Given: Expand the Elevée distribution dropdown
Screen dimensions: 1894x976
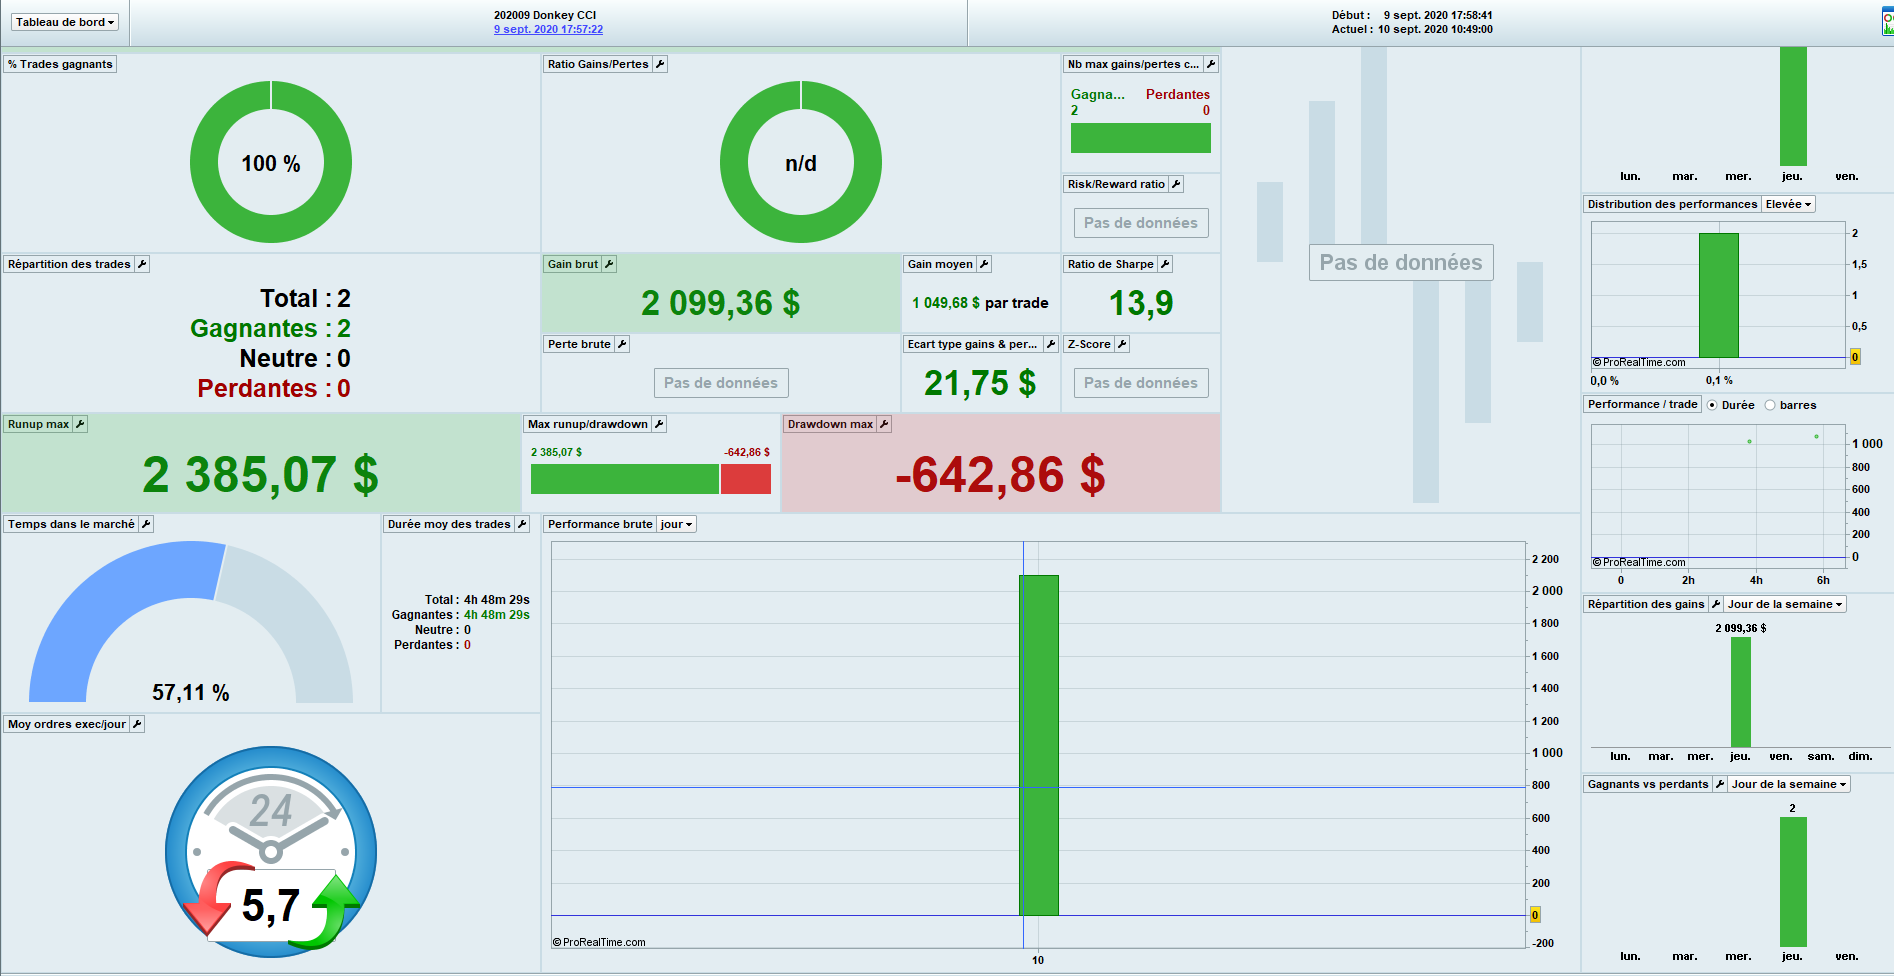Looking at the screenshot, I should [1788, 204].
